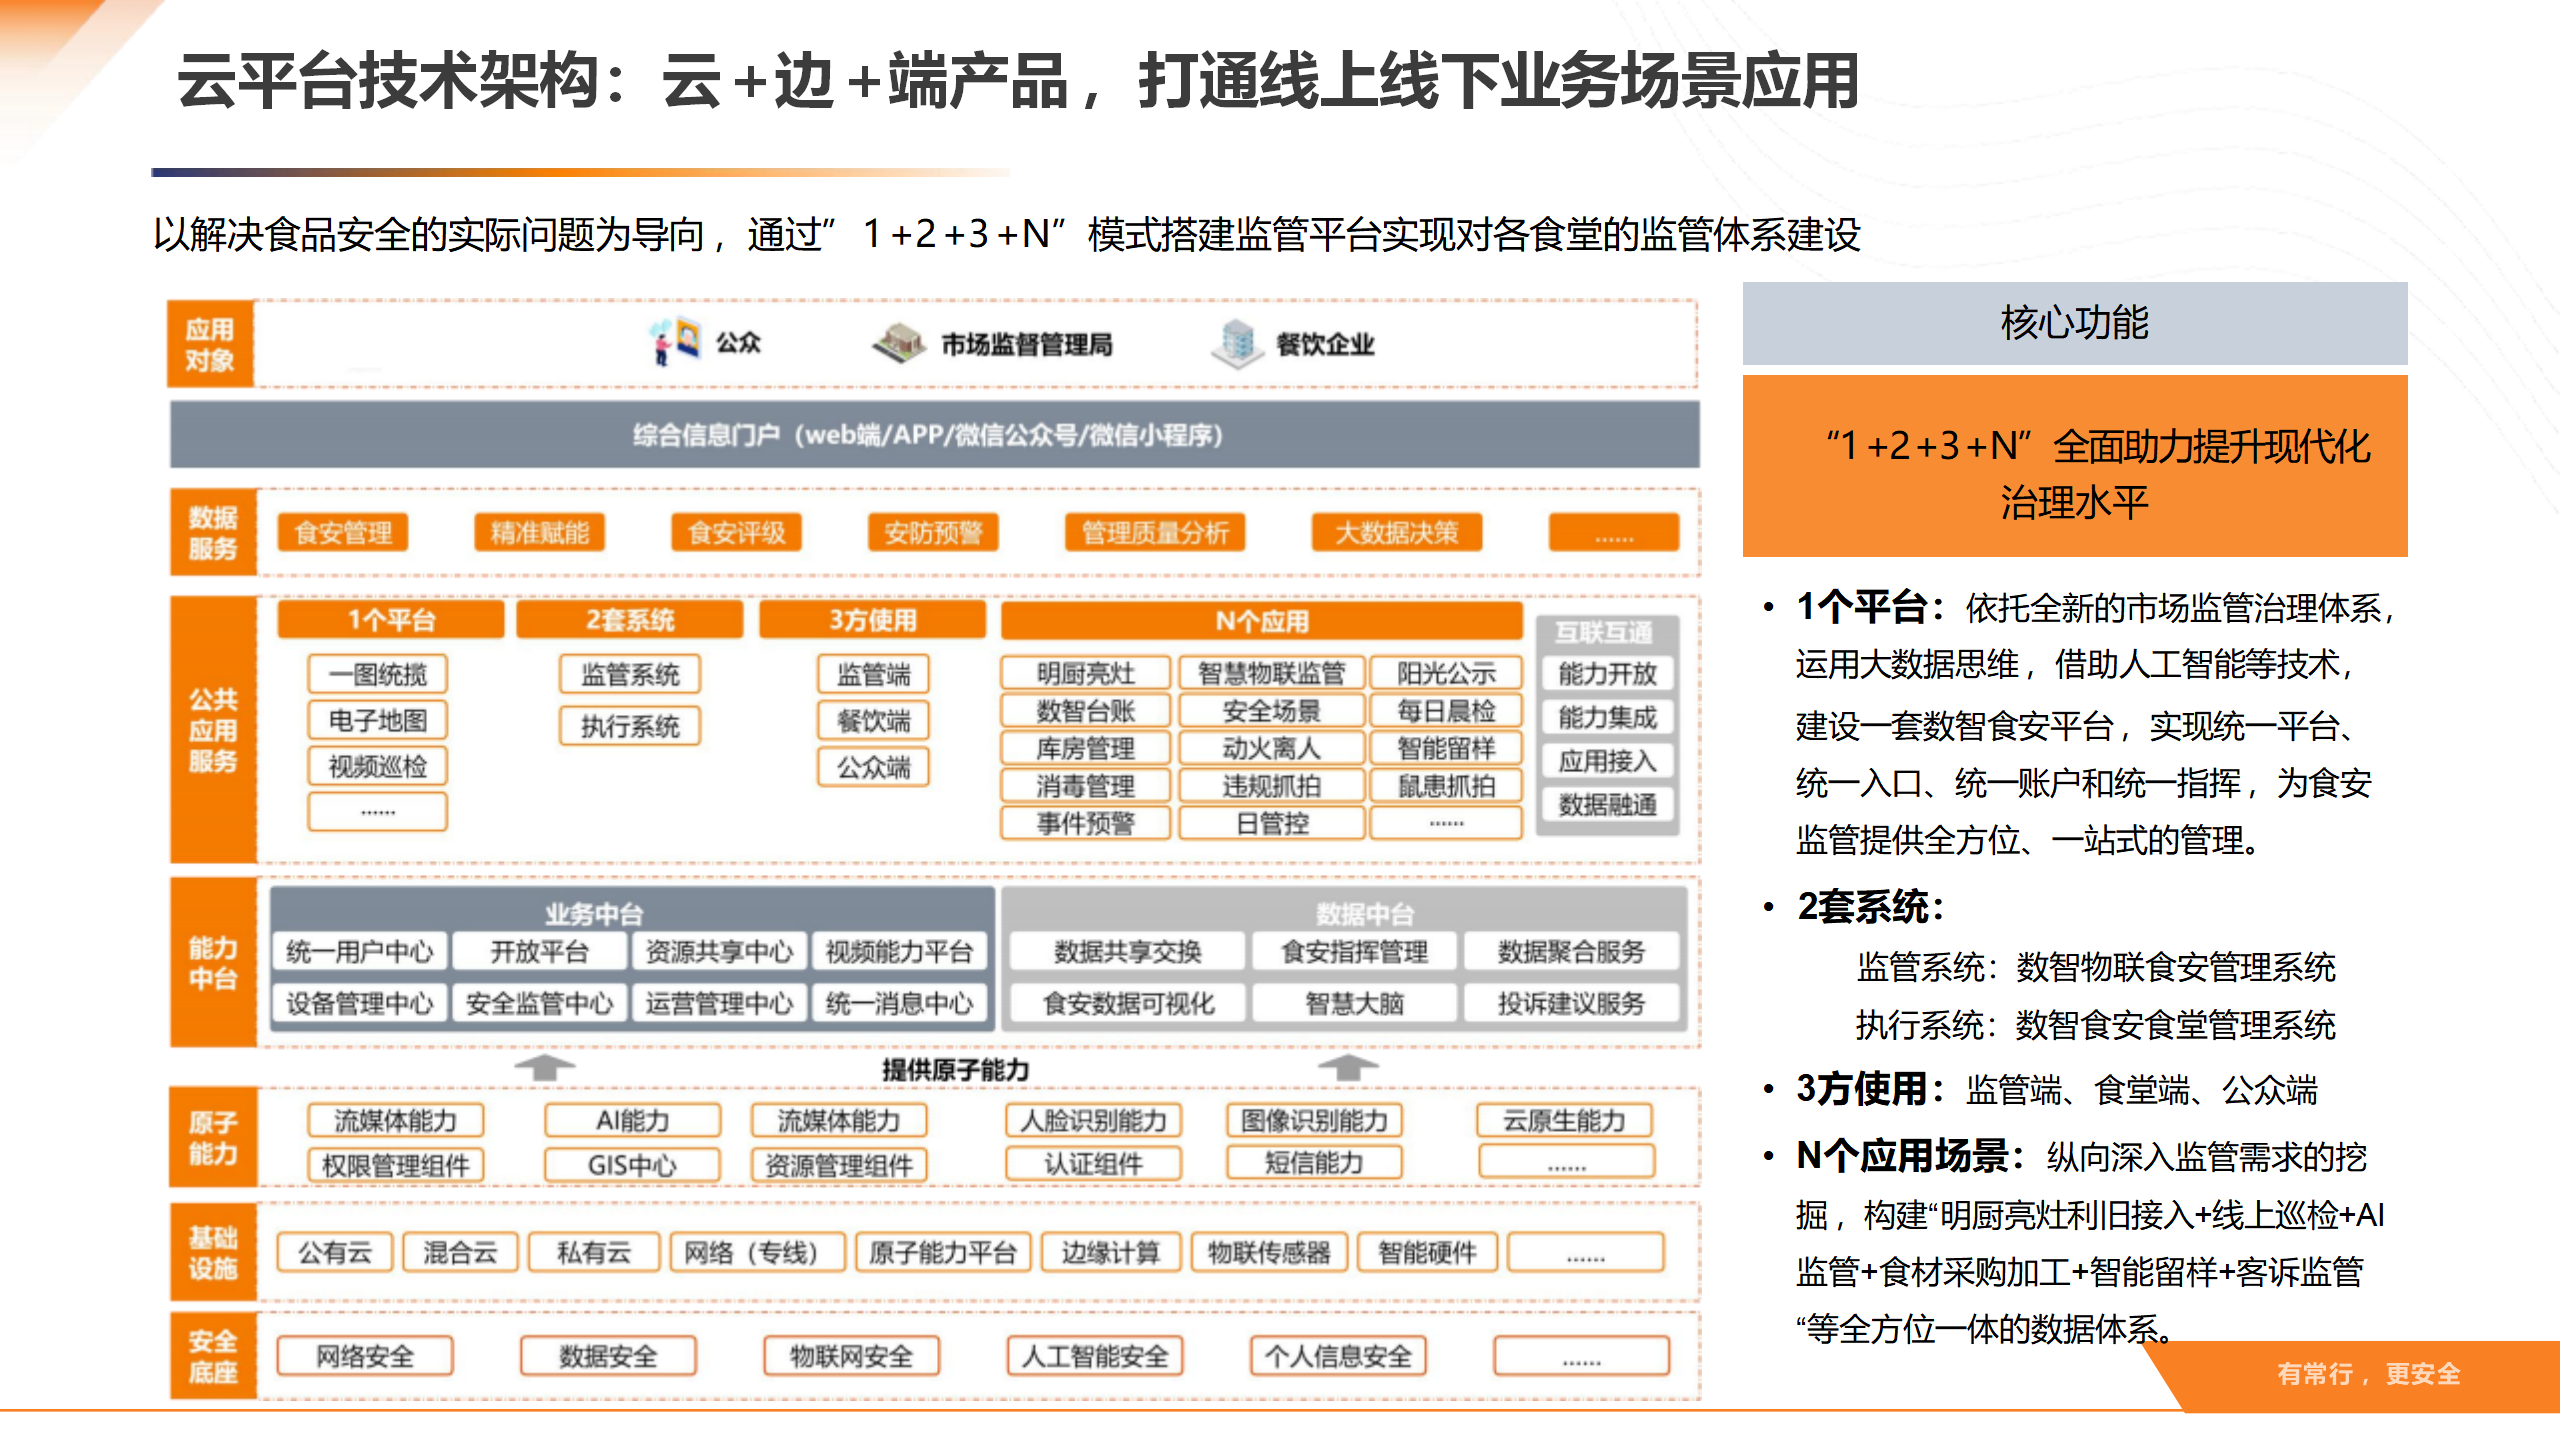Click the 智慧大脑 item in 数据中台

(x=1355, y=1003)
